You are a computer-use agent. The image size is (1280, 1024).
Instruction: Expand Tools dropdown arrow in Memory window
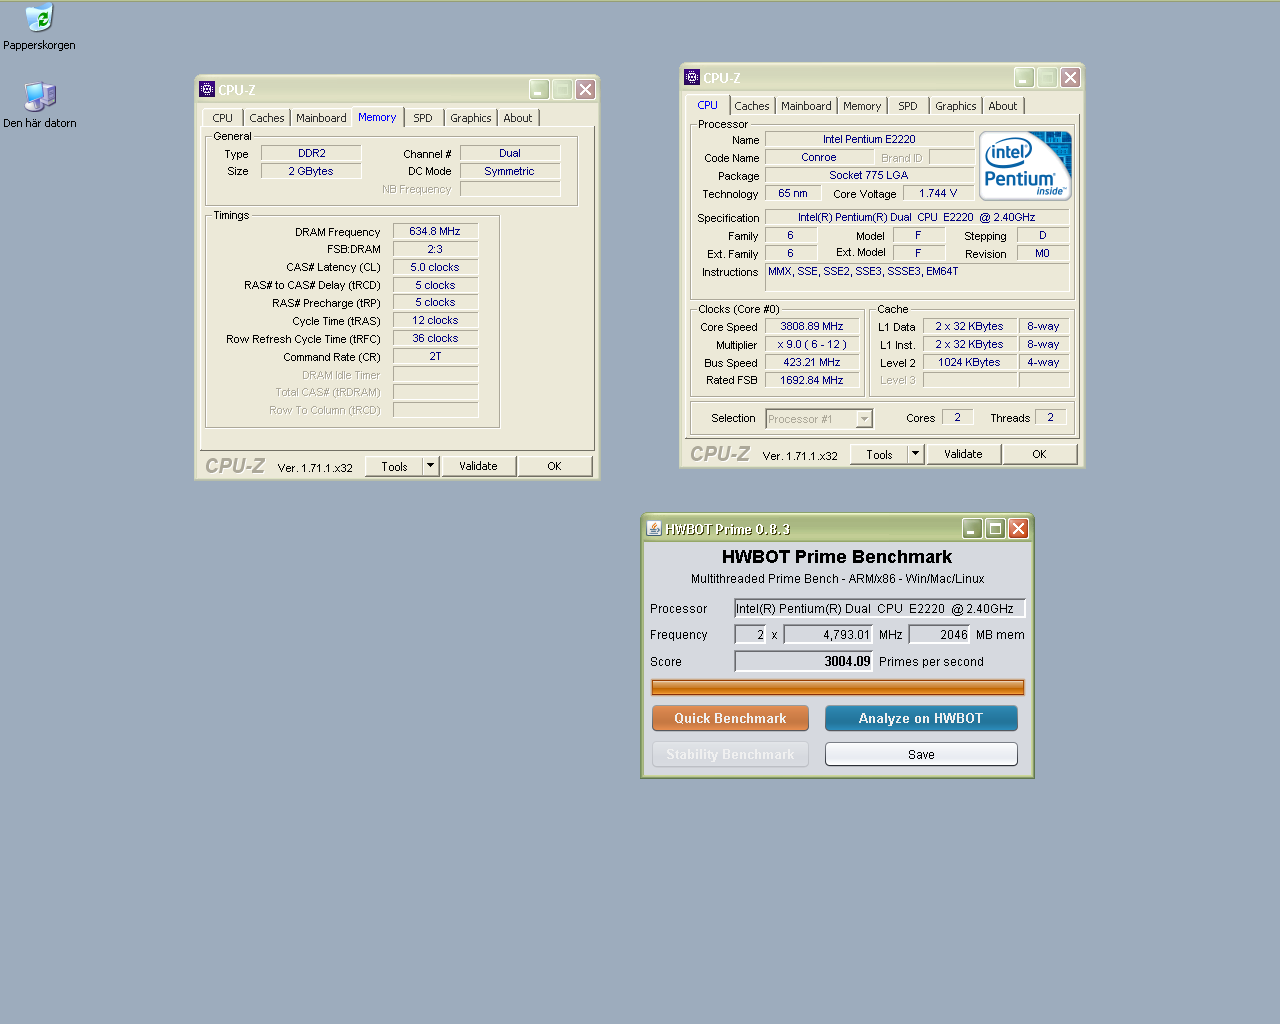431,466
